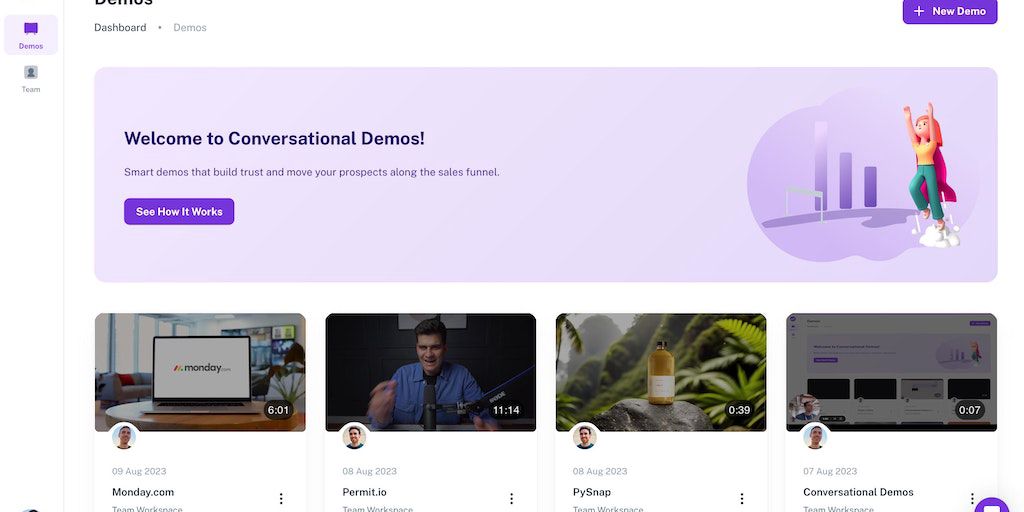
Task: Click the Monday.com demo author avatar
Action: point(124,436)
